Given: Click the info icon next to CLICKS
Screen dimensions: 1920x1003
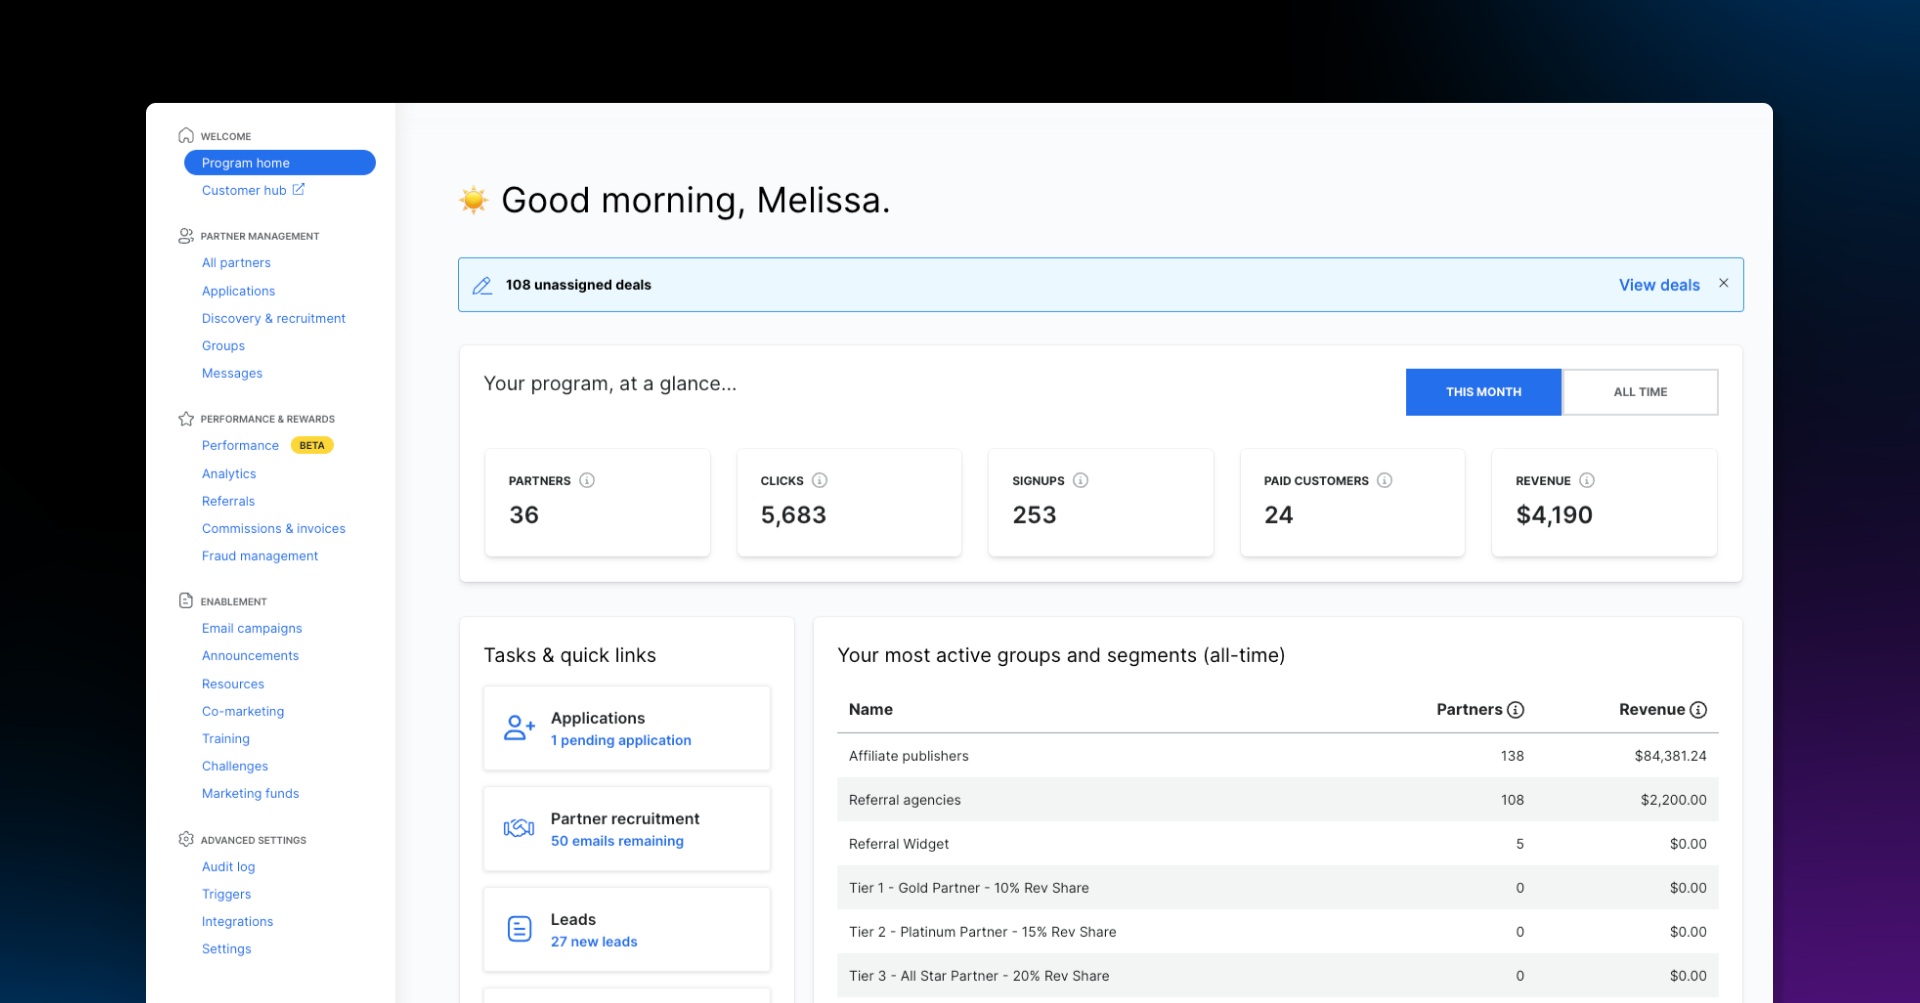Looking at the screenshot, I should 820,480.
